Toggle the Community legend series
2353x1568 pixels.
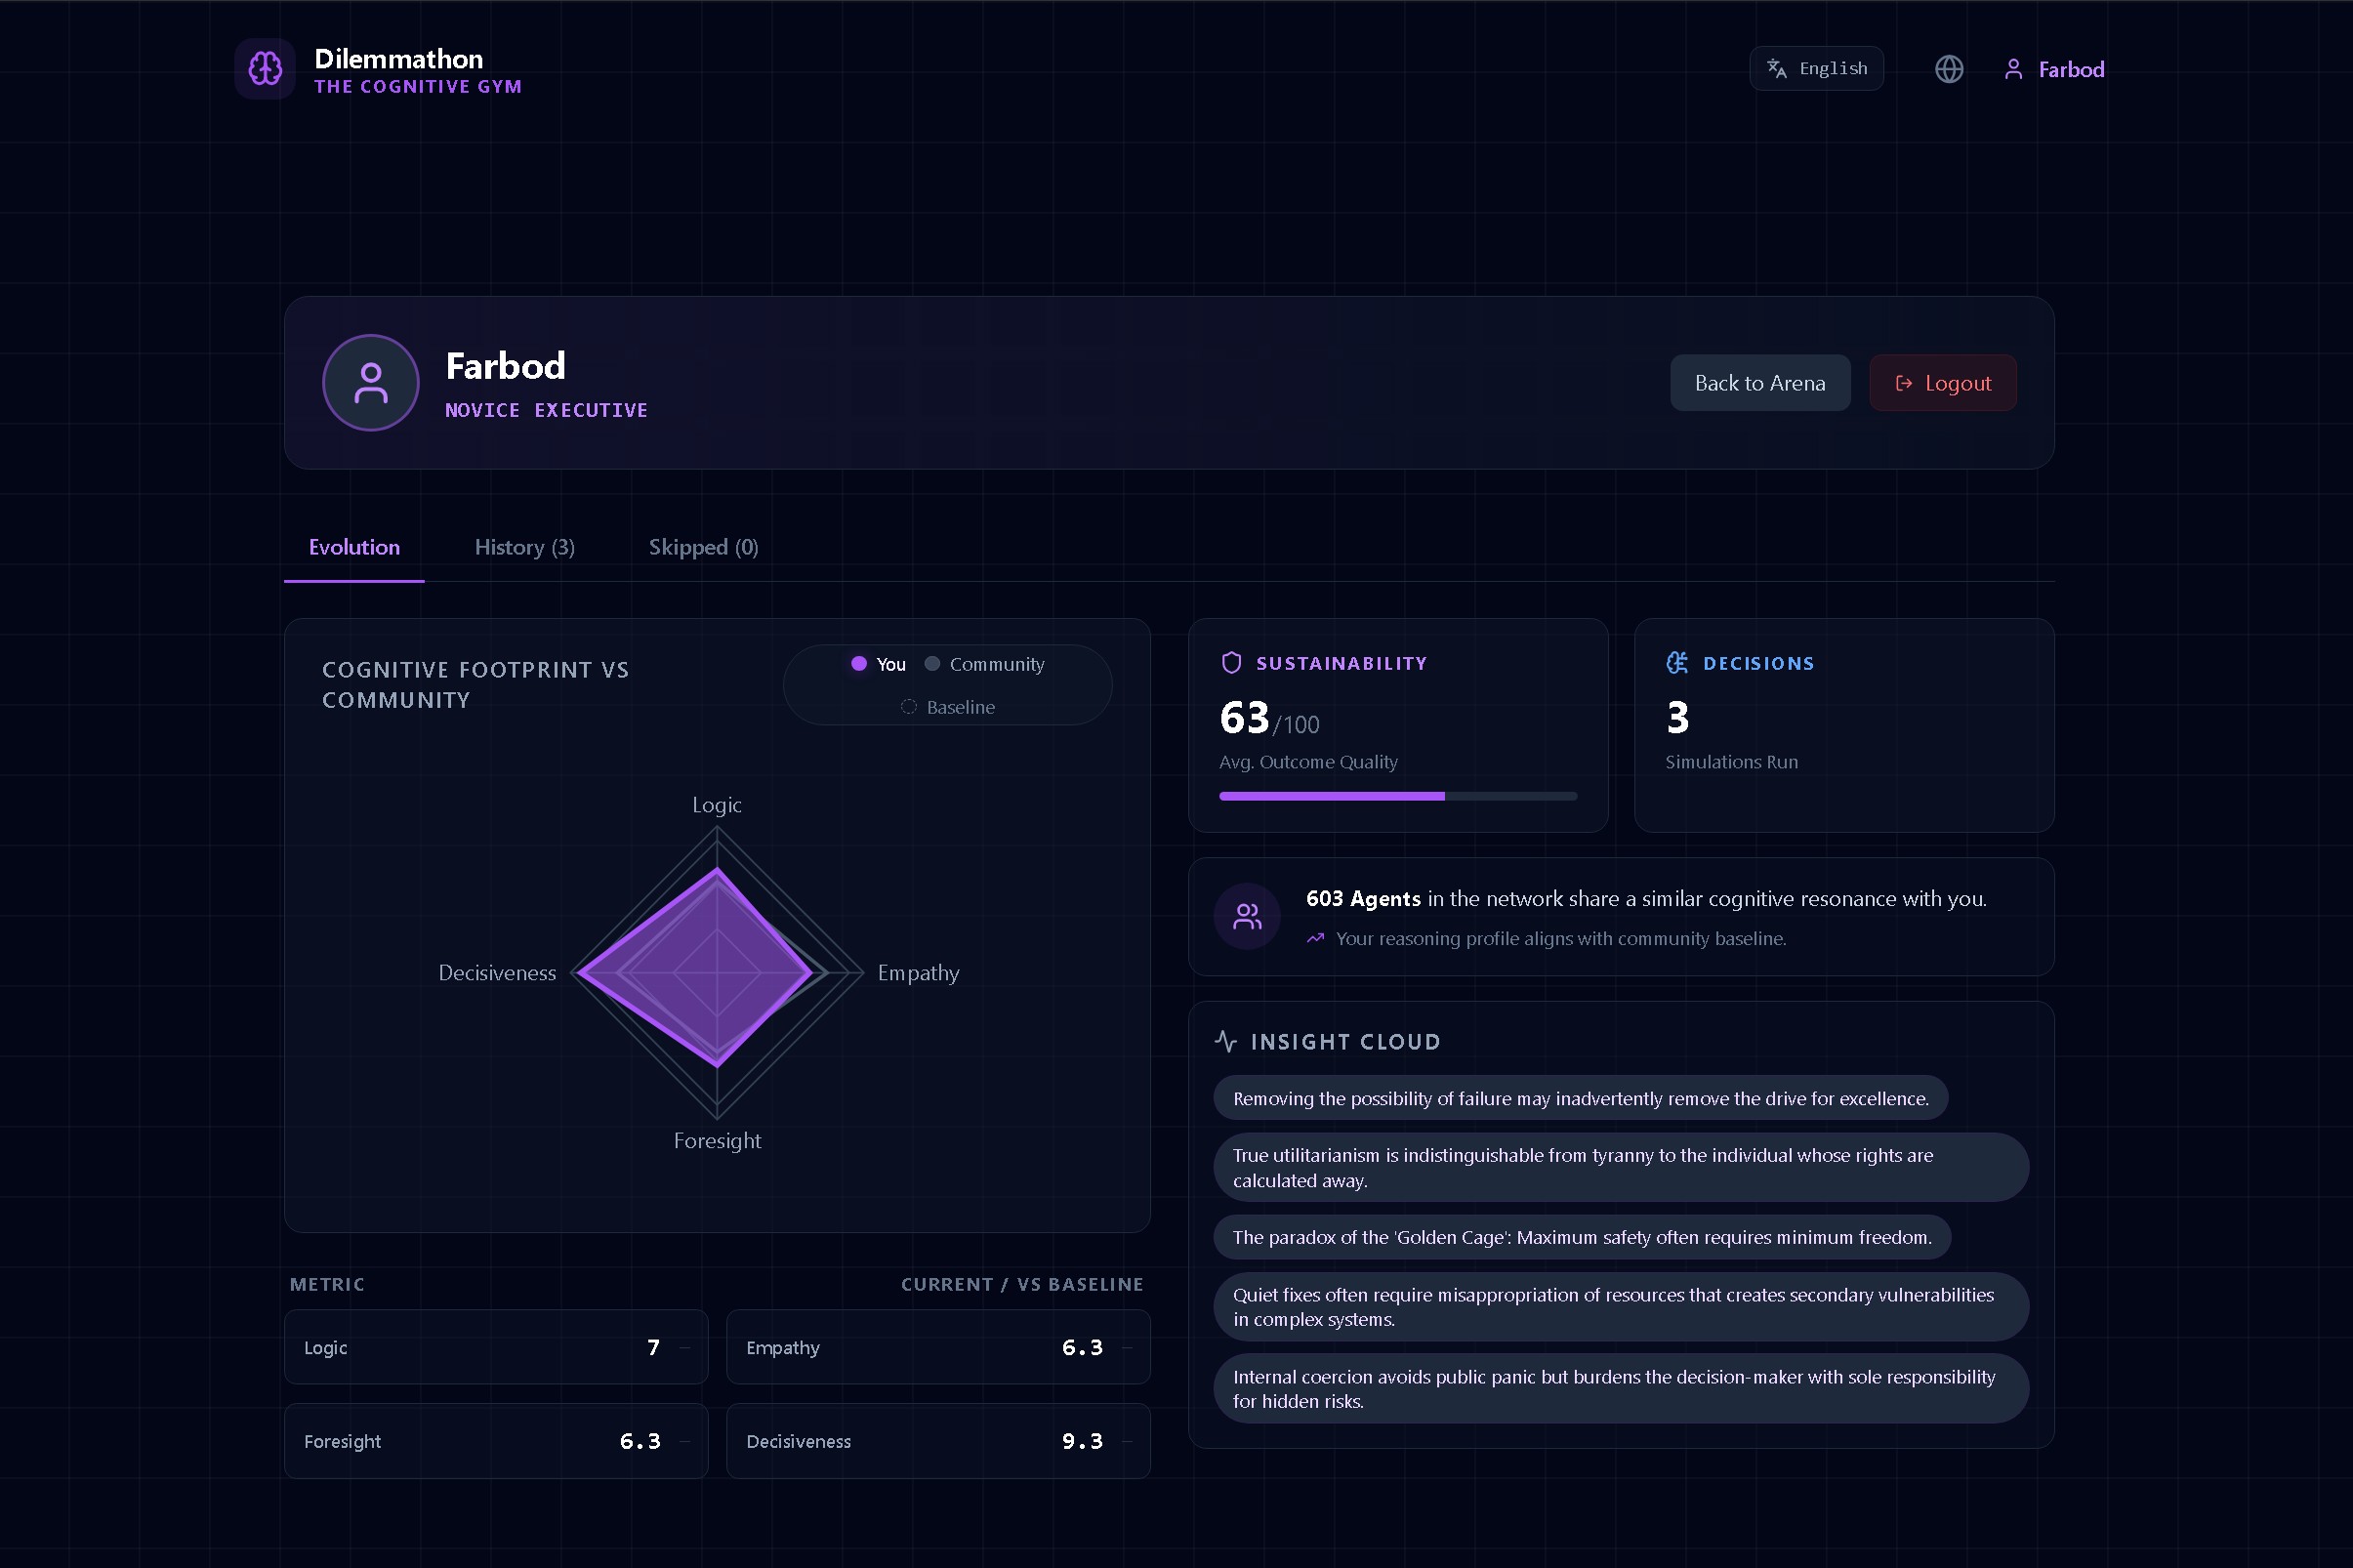(985, 664)
